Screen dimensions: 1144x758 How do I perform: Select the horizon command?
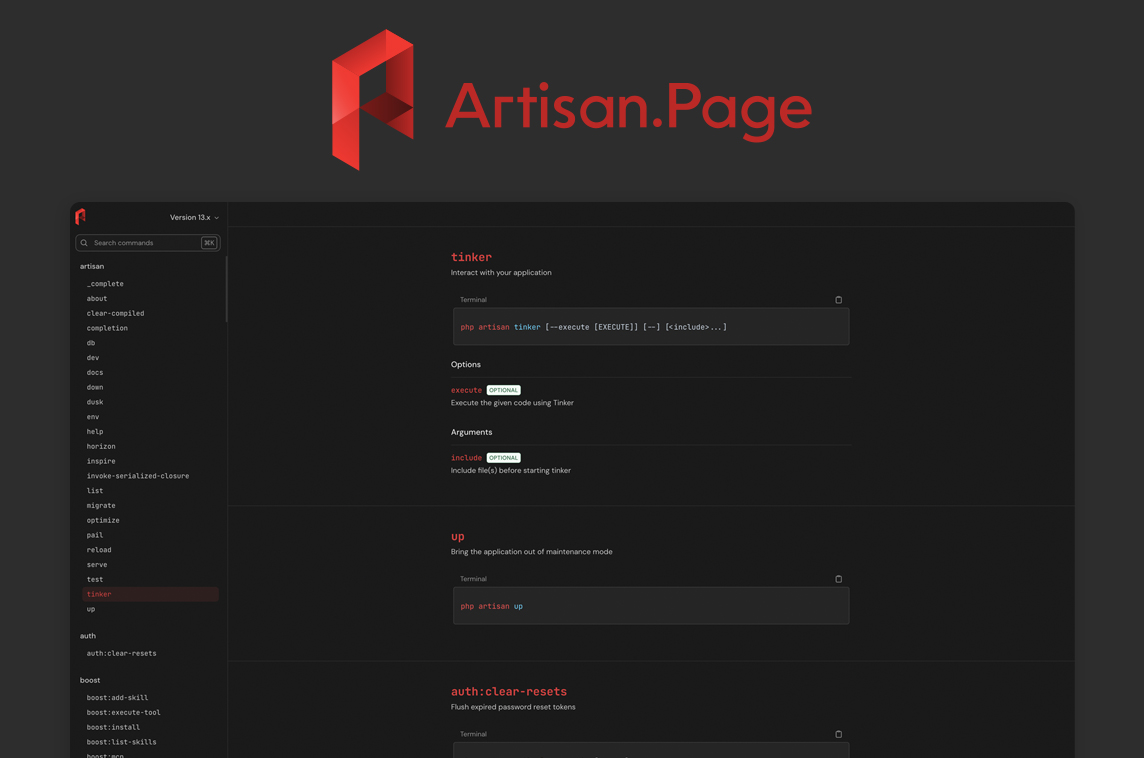pyautogui.click(x=101, y=446)
